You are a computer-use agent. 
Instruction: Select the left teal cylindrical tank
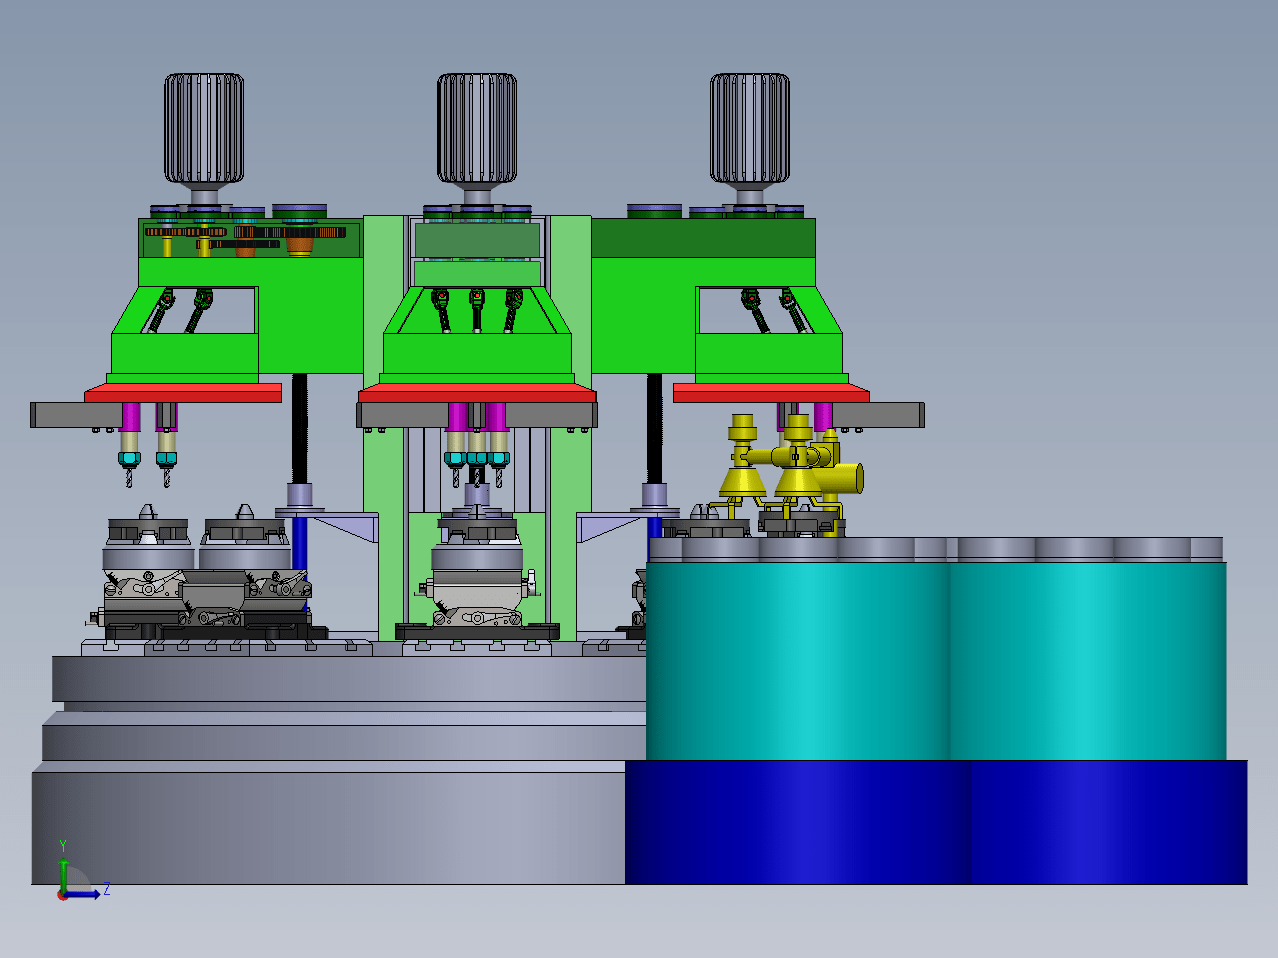tap(798, 660)
